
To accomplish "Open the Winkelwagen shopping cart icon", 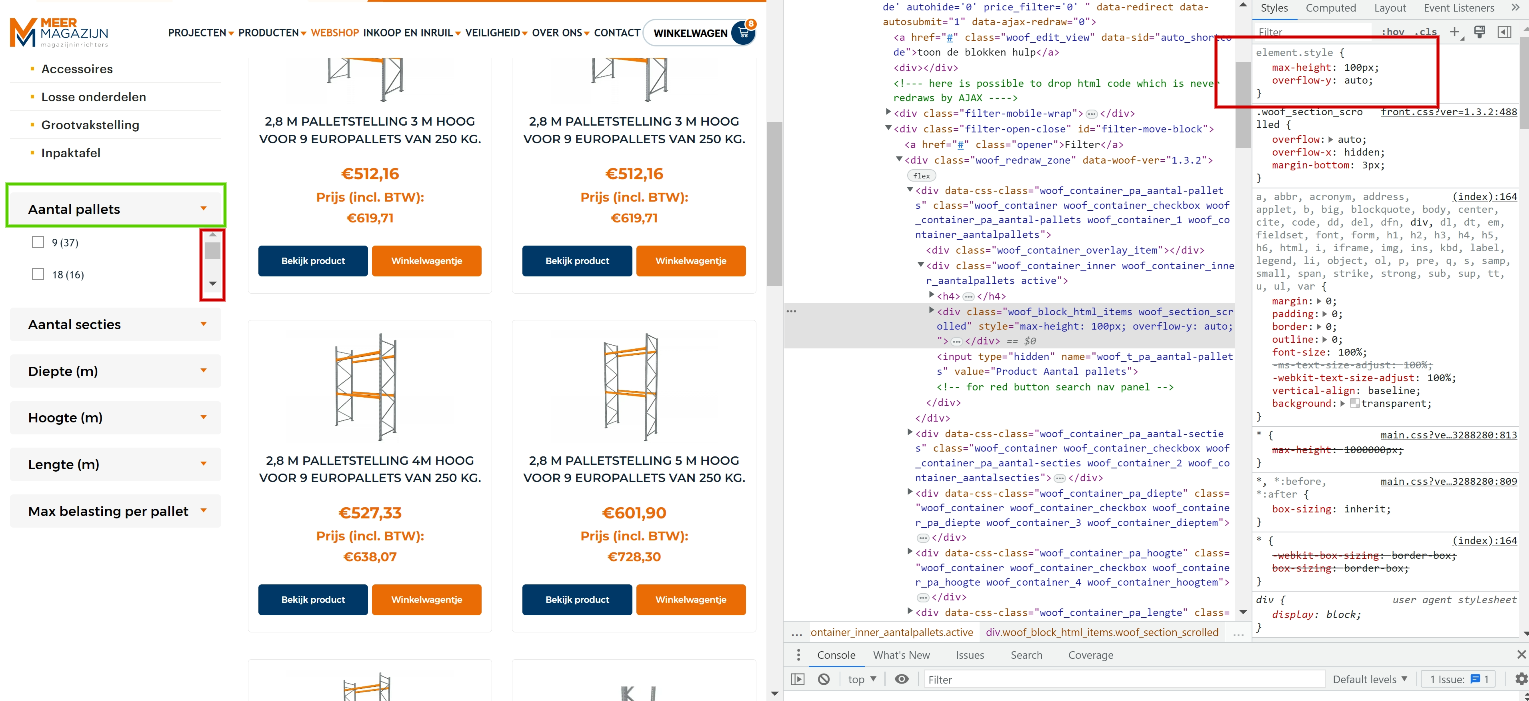I will pos(742,33).
